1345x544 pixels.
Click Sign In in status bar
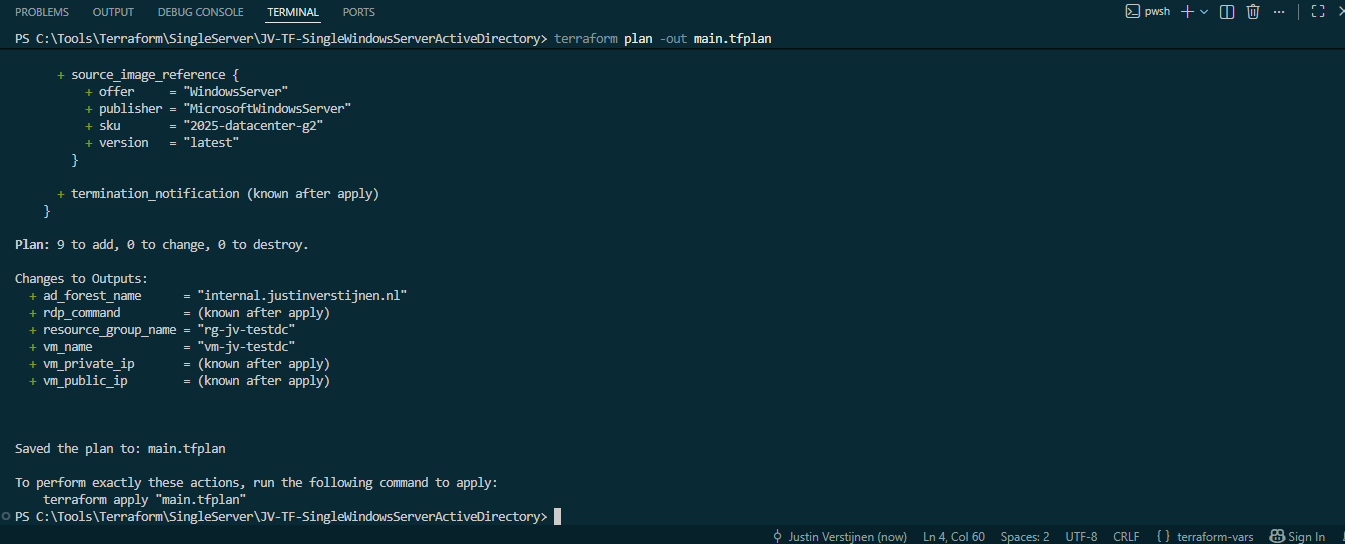pyautogui.click(x=1306, y=536)
